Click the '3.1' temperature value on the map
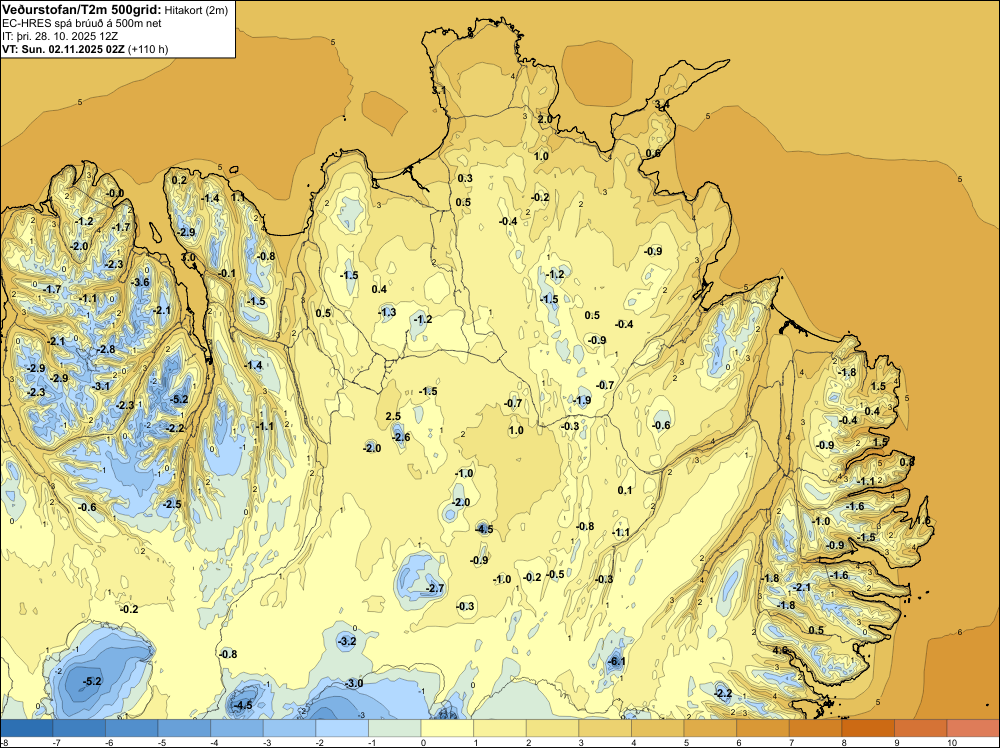The height and width of the screenshot is (748, 1000). [439, 90]
